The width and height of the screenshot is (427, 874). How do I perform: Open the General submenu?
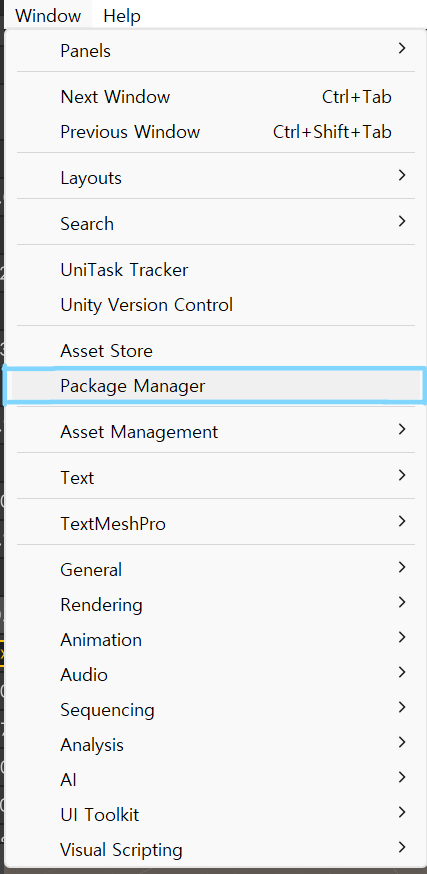(215, 570)
